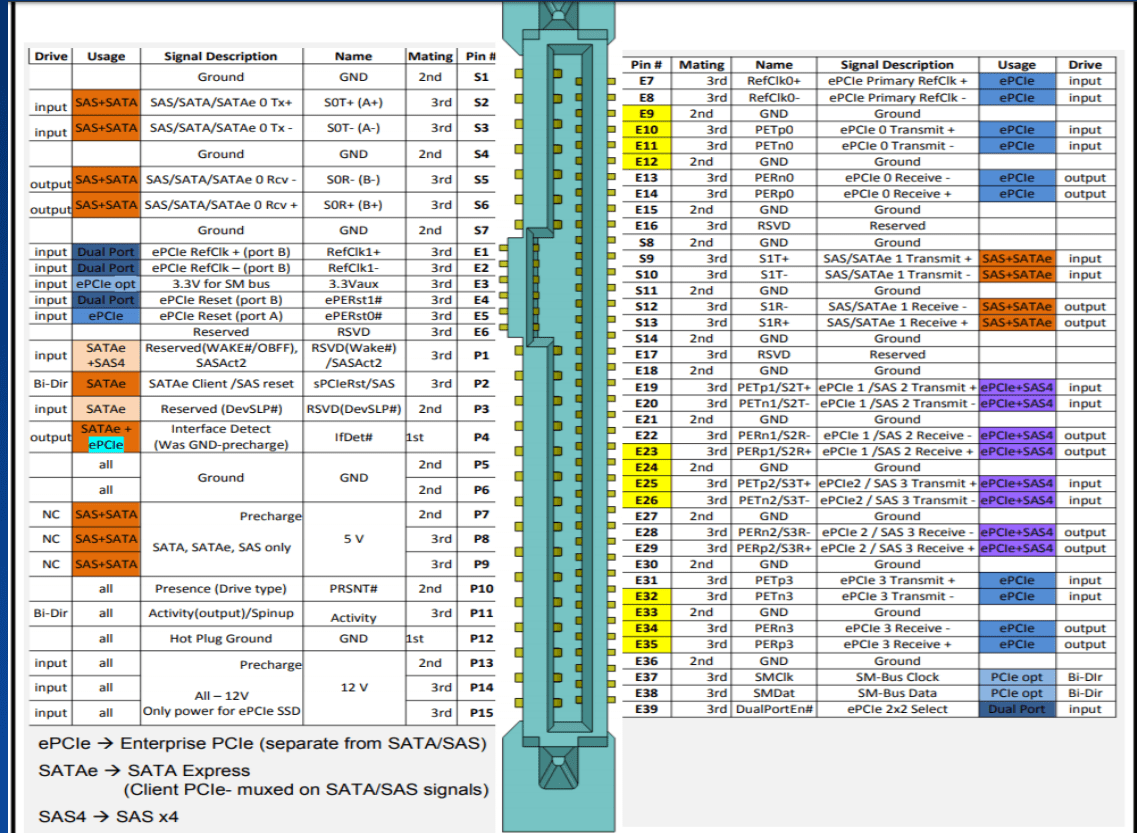Click the ePCIe usage cell for pin E7
The width and height of the screenshot is (1137, 833).
point(1017,81)
